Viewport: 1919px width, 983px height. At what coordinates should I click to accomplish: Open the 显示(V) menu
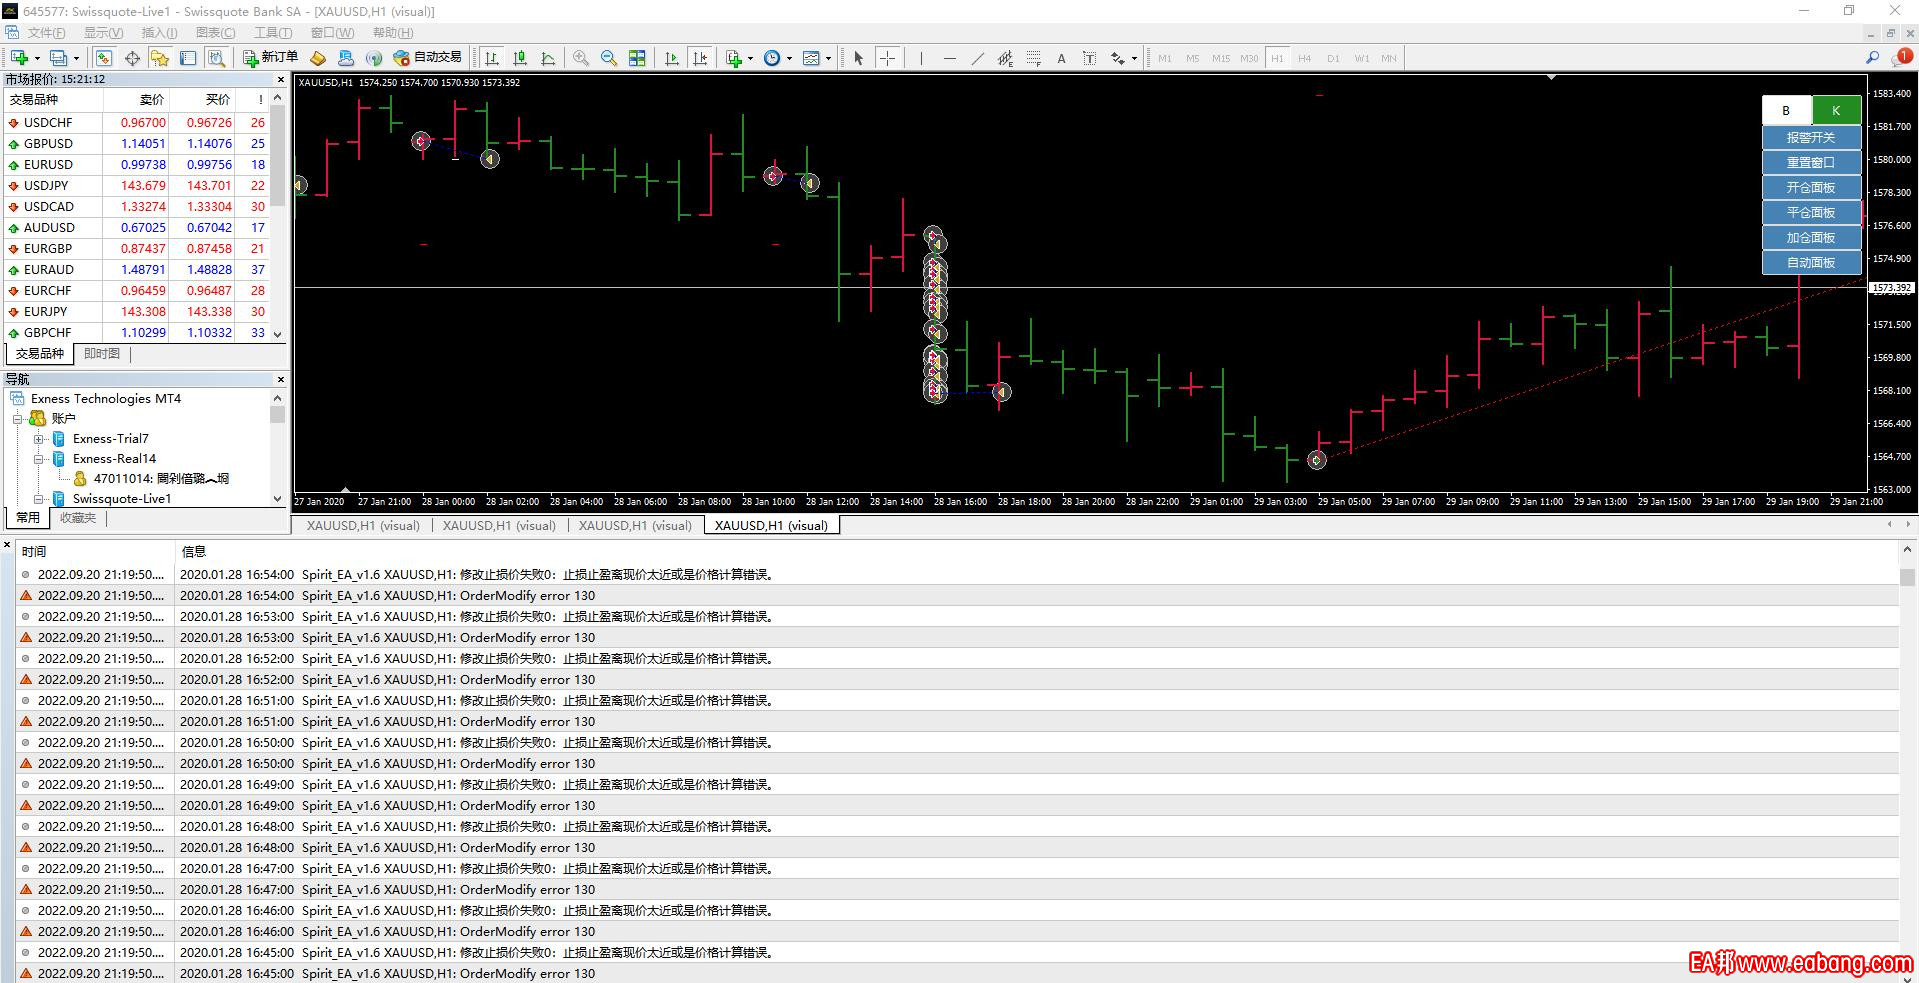(103, 33)
